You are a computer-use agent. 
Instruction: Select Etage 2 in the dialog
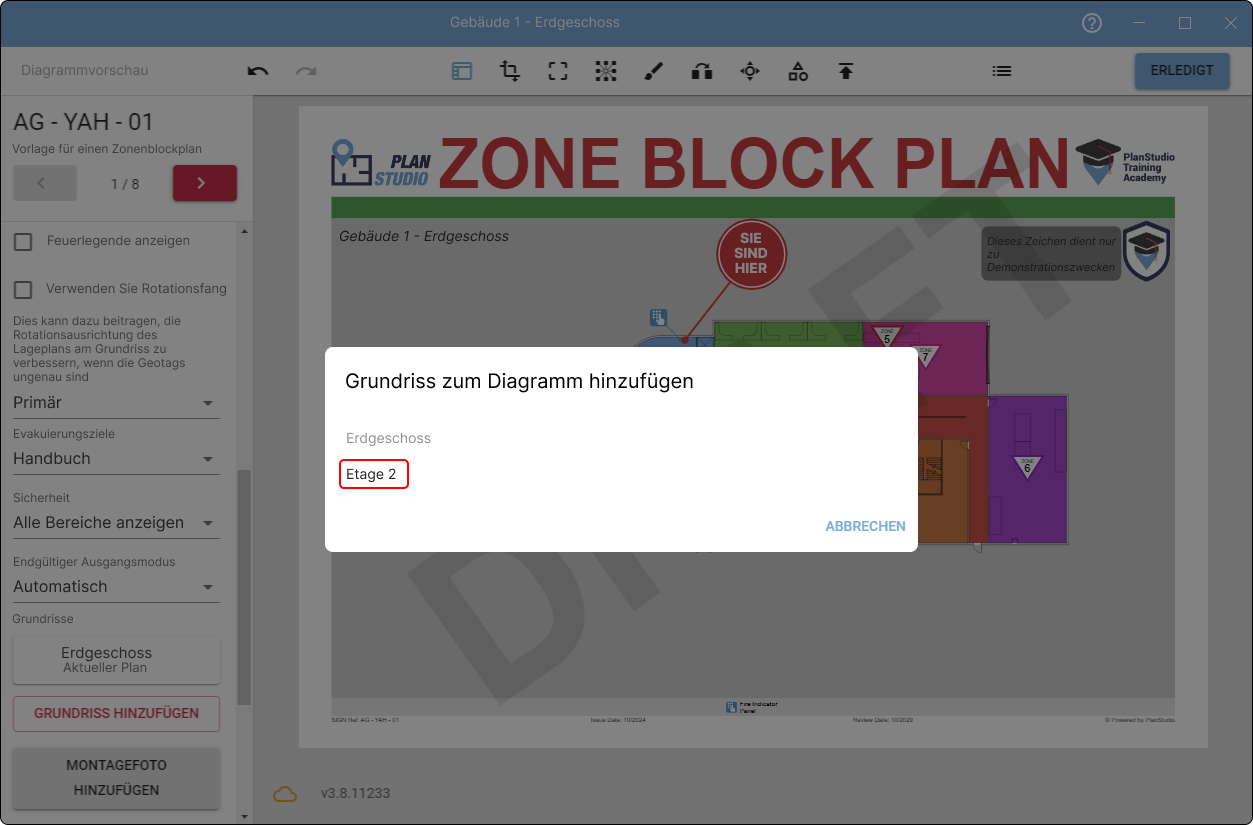tap(372, 474)
